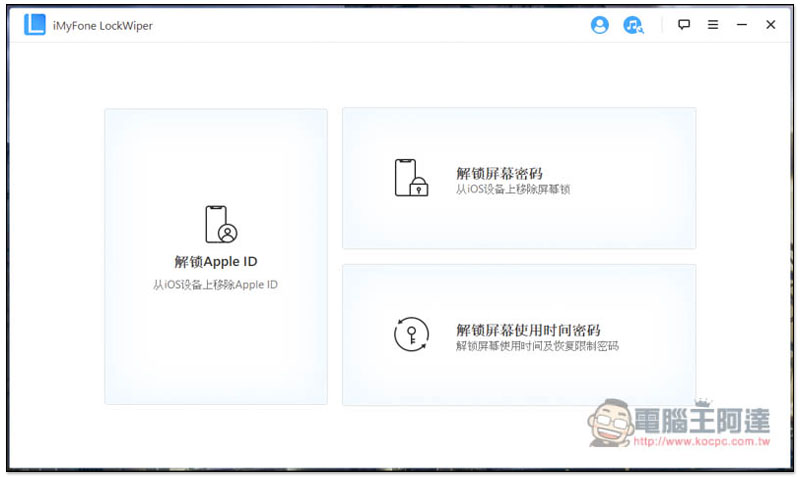The width and height of the screenshot is (800, 477).
Task: Click the iMyFone LockWiper title text
Action: (x=103, y=26)
